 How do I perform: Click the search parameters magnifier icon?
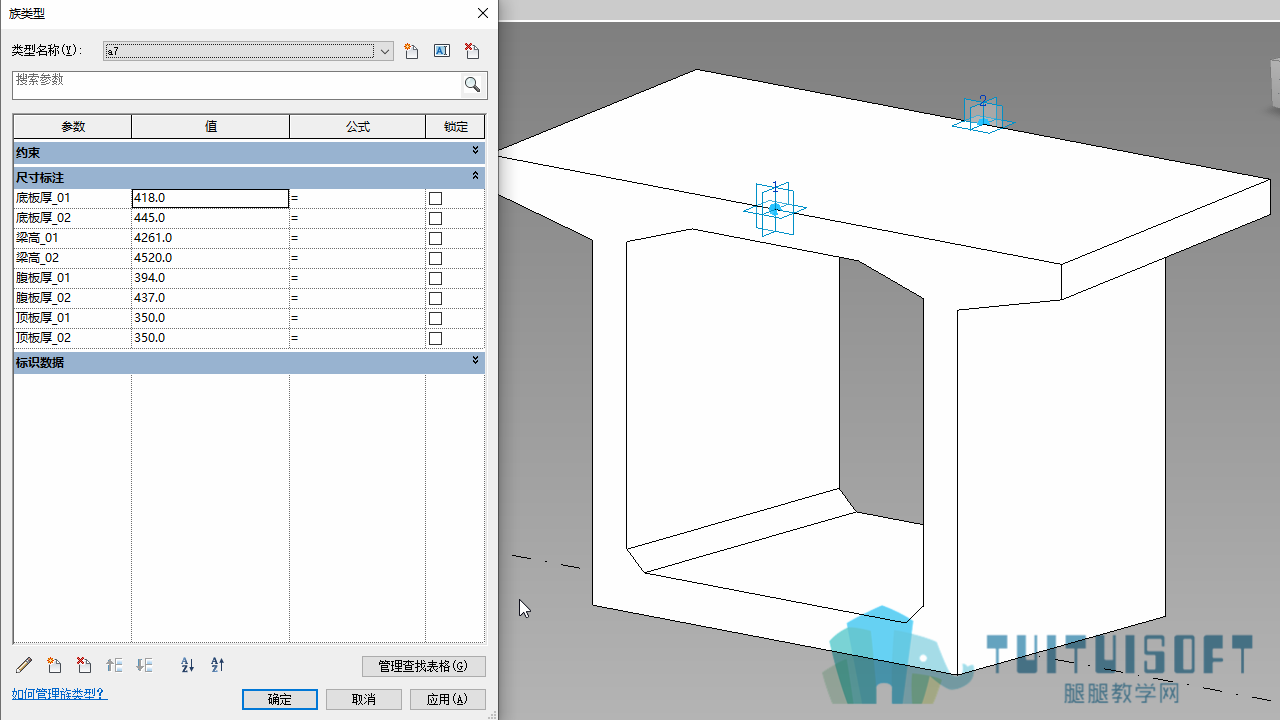[473, 84]
